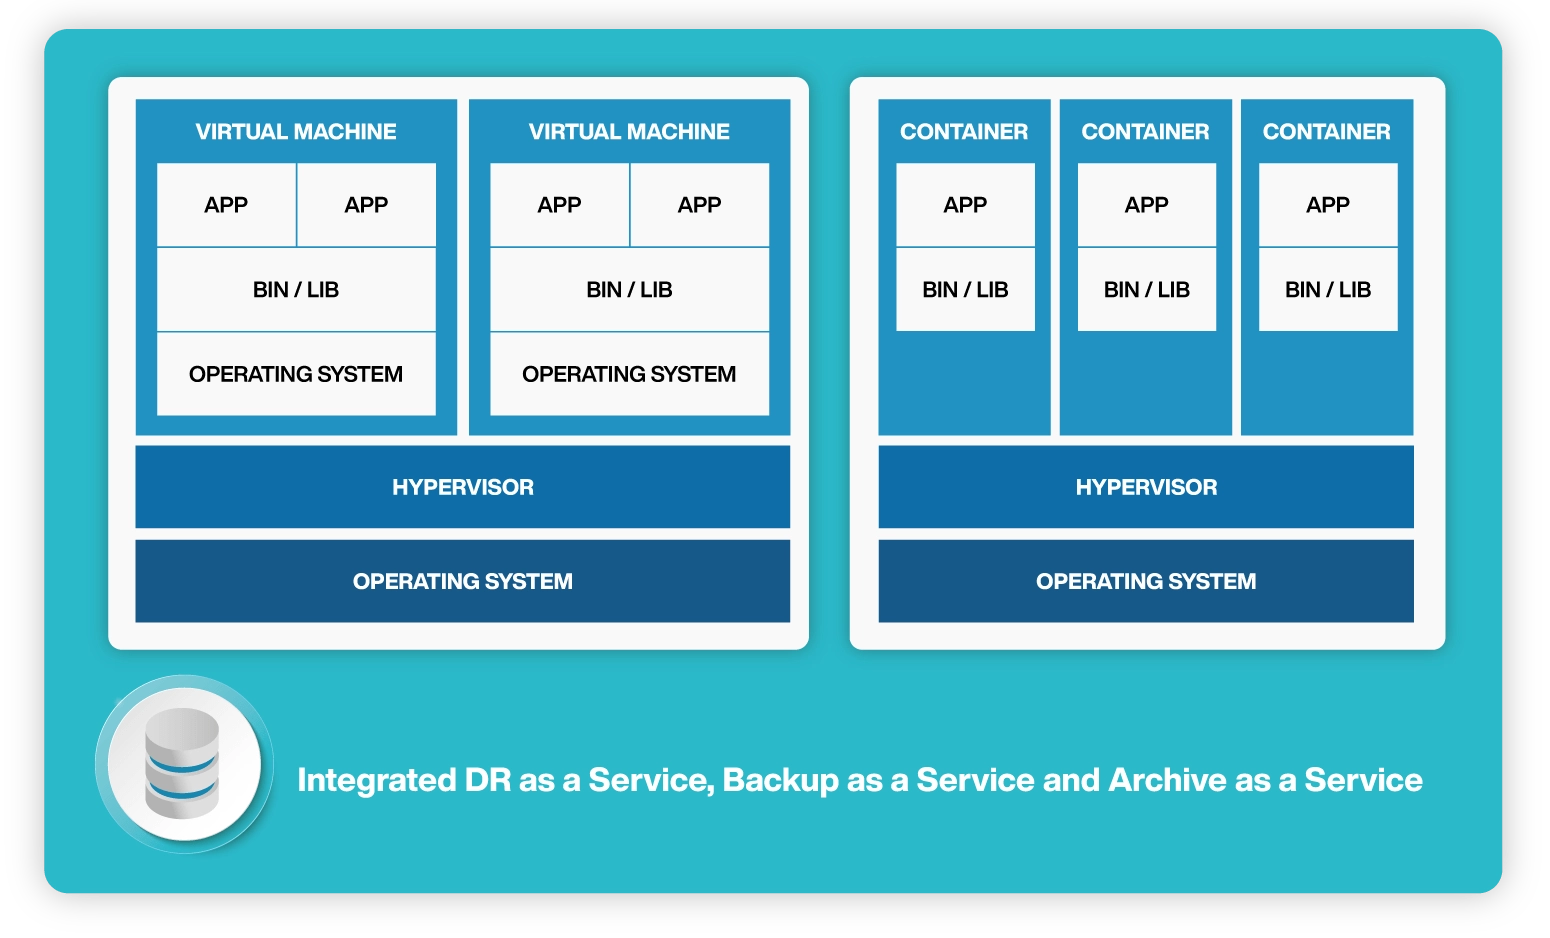Image resolution: width=1550 pixels, height=938 pixels.
Task: Select bottom Operating System bar in container panel
Action: coord(1146,581)
